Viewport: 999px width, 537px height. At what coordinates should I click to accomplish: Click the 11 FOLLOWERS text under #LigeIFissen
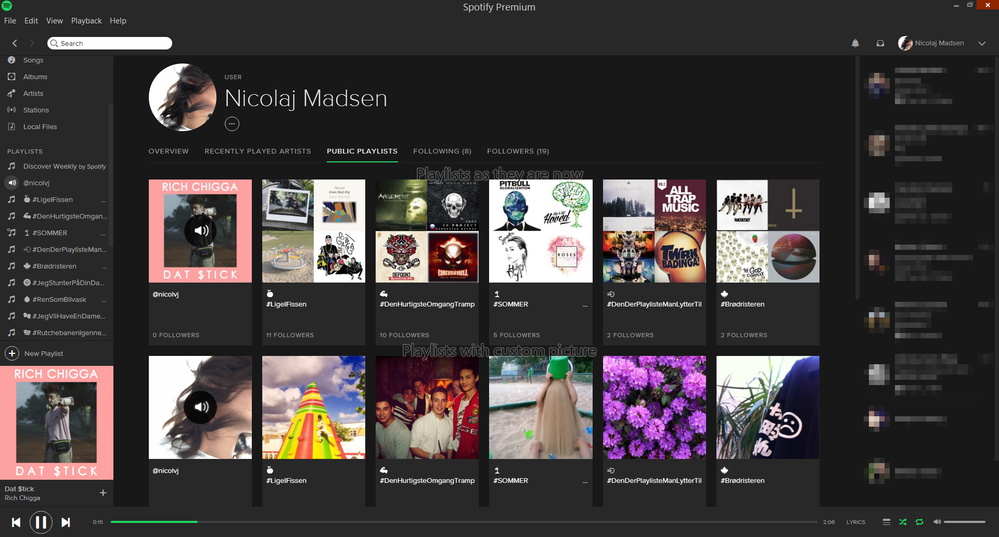click(x=290, y=335)
